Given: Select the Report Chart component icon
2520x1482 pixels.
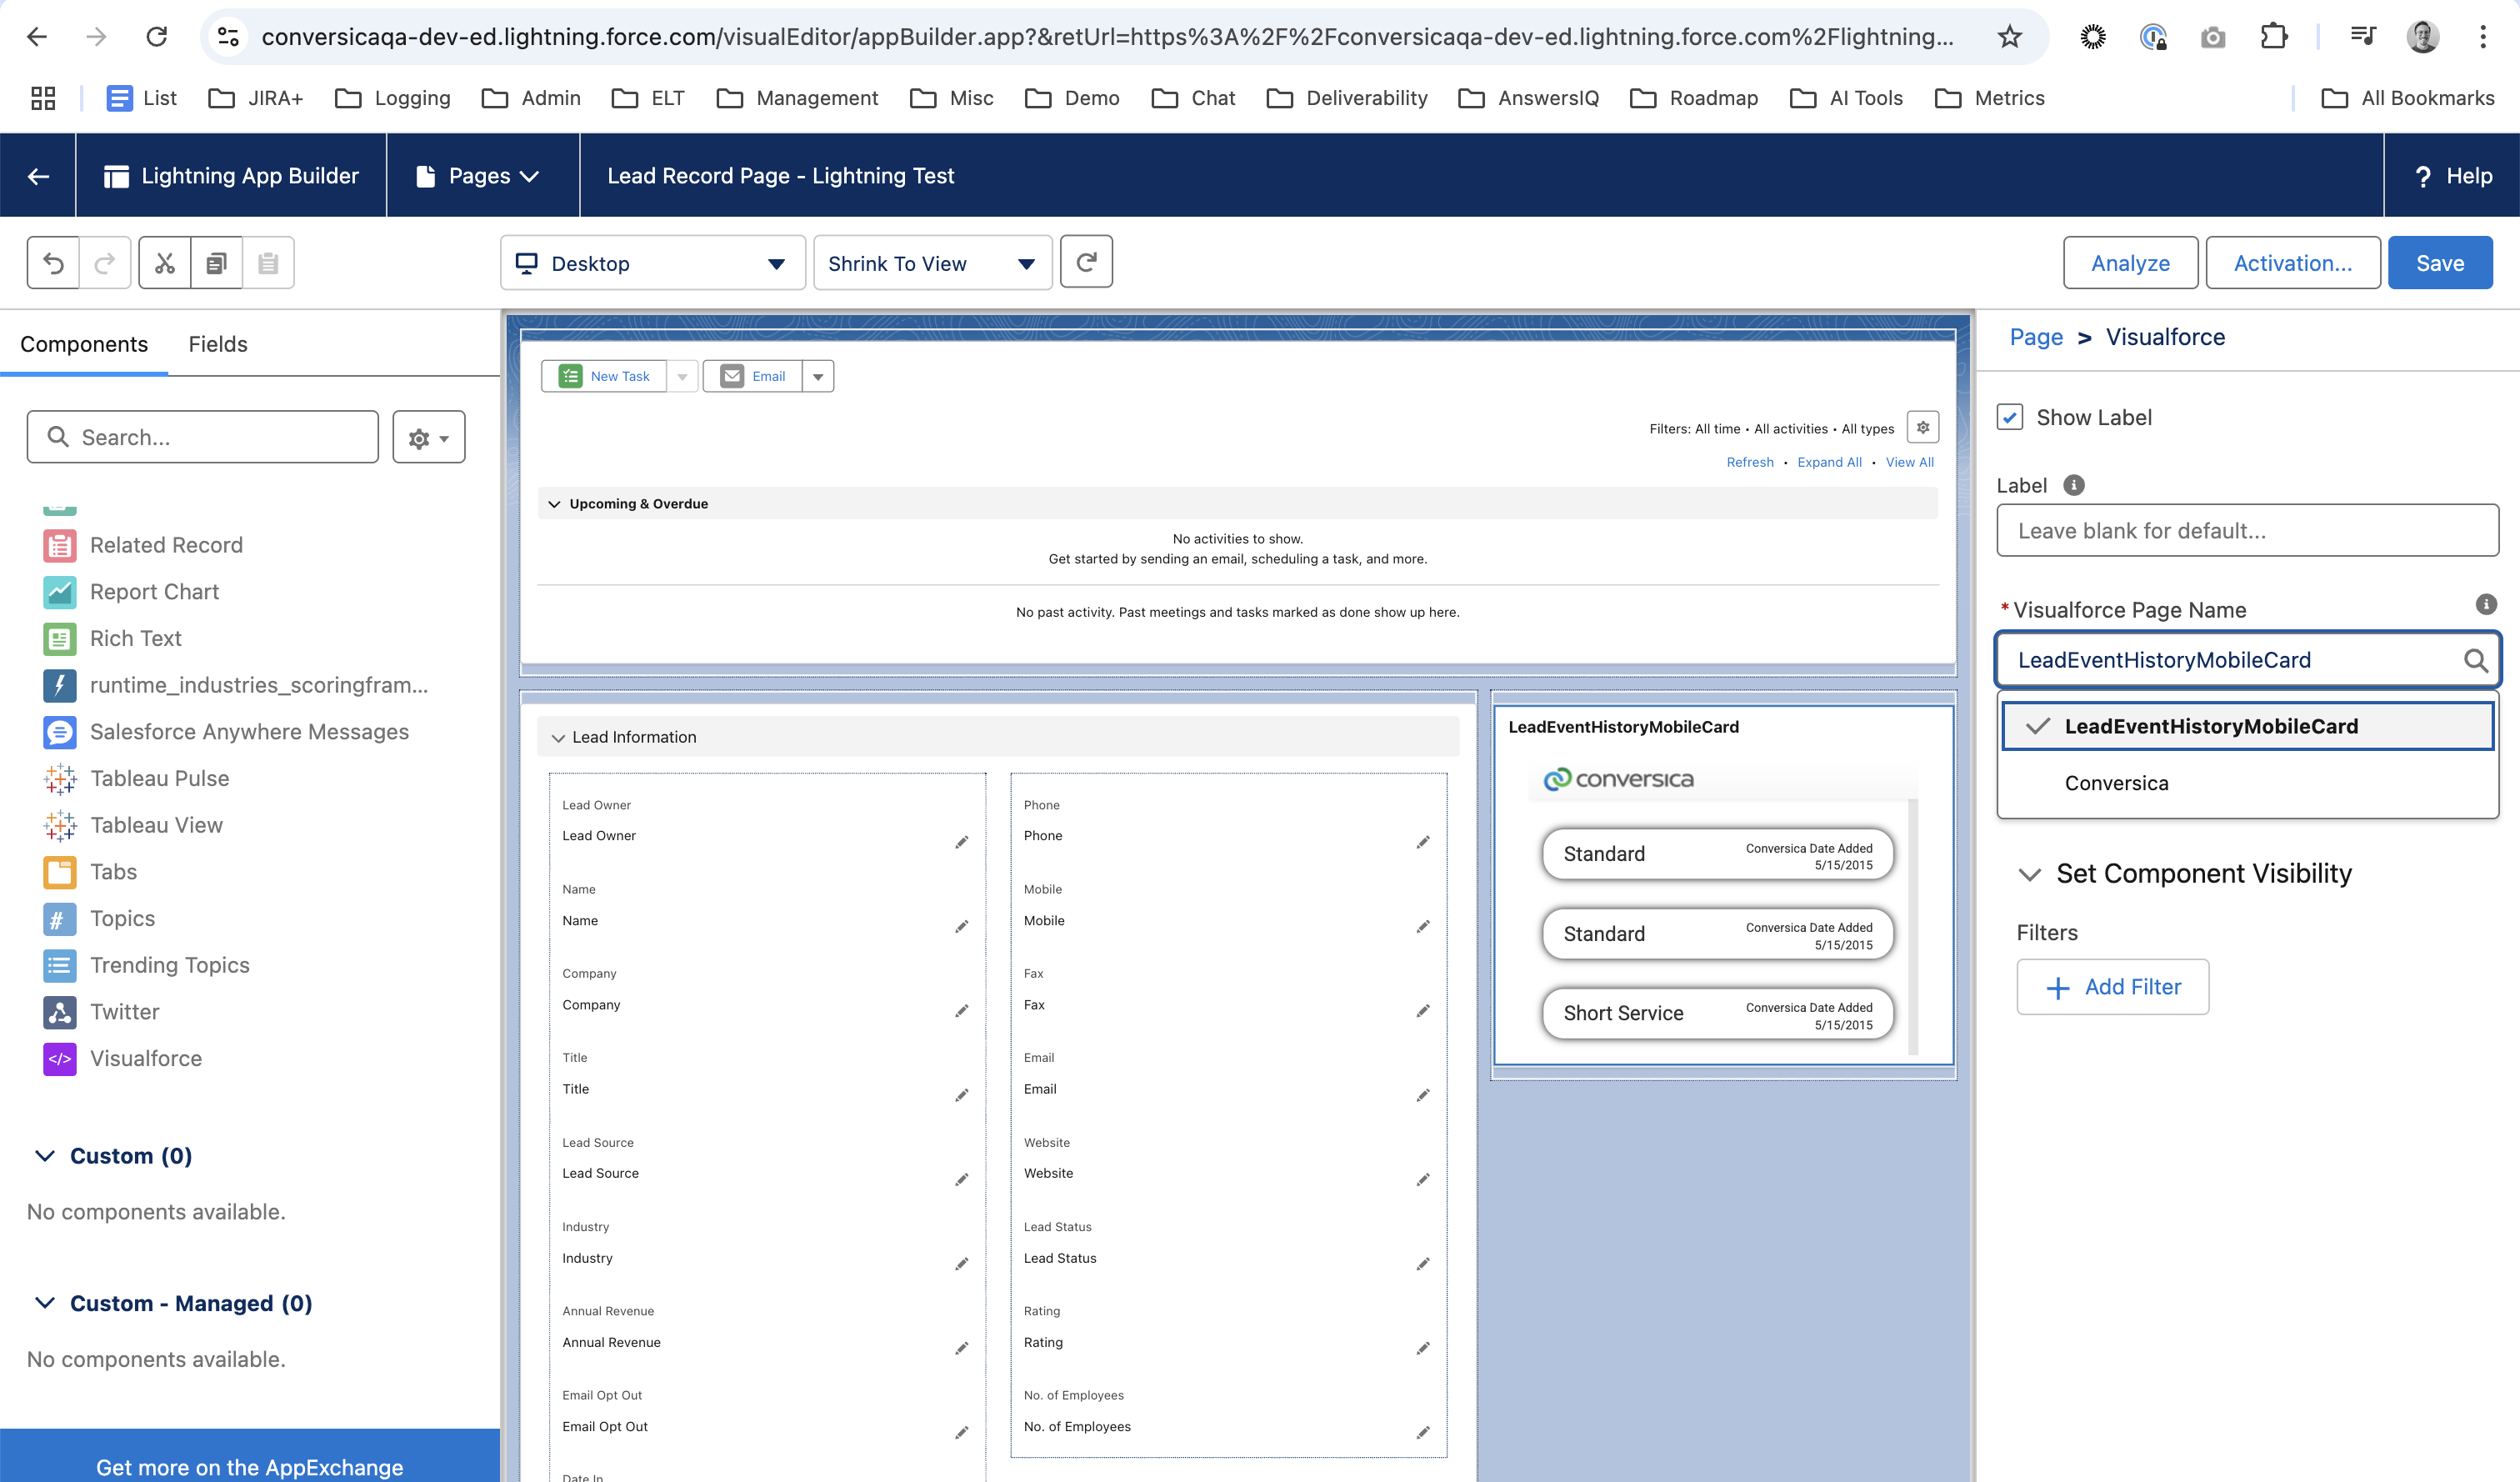Looking at the screenshot, I should point(59,592).
